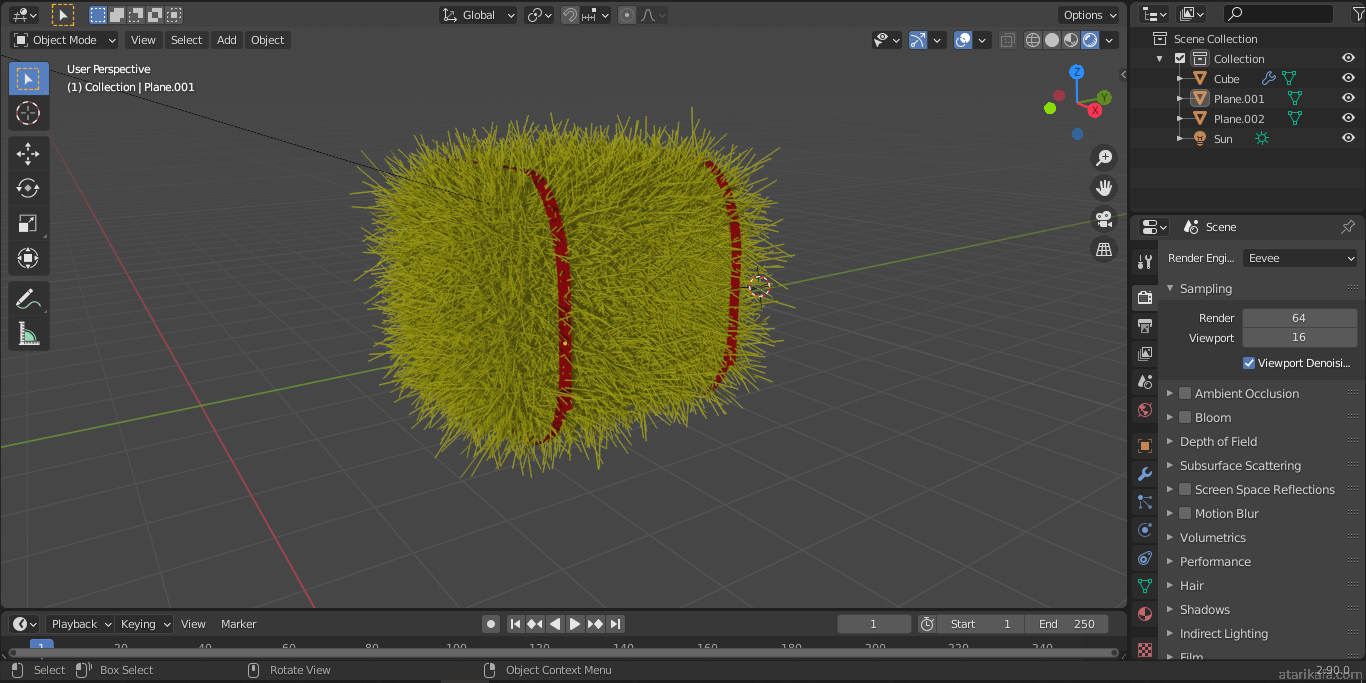Enable Motion Blur checkbox
Viewport: 1366px width, 683px height.
1185,513
